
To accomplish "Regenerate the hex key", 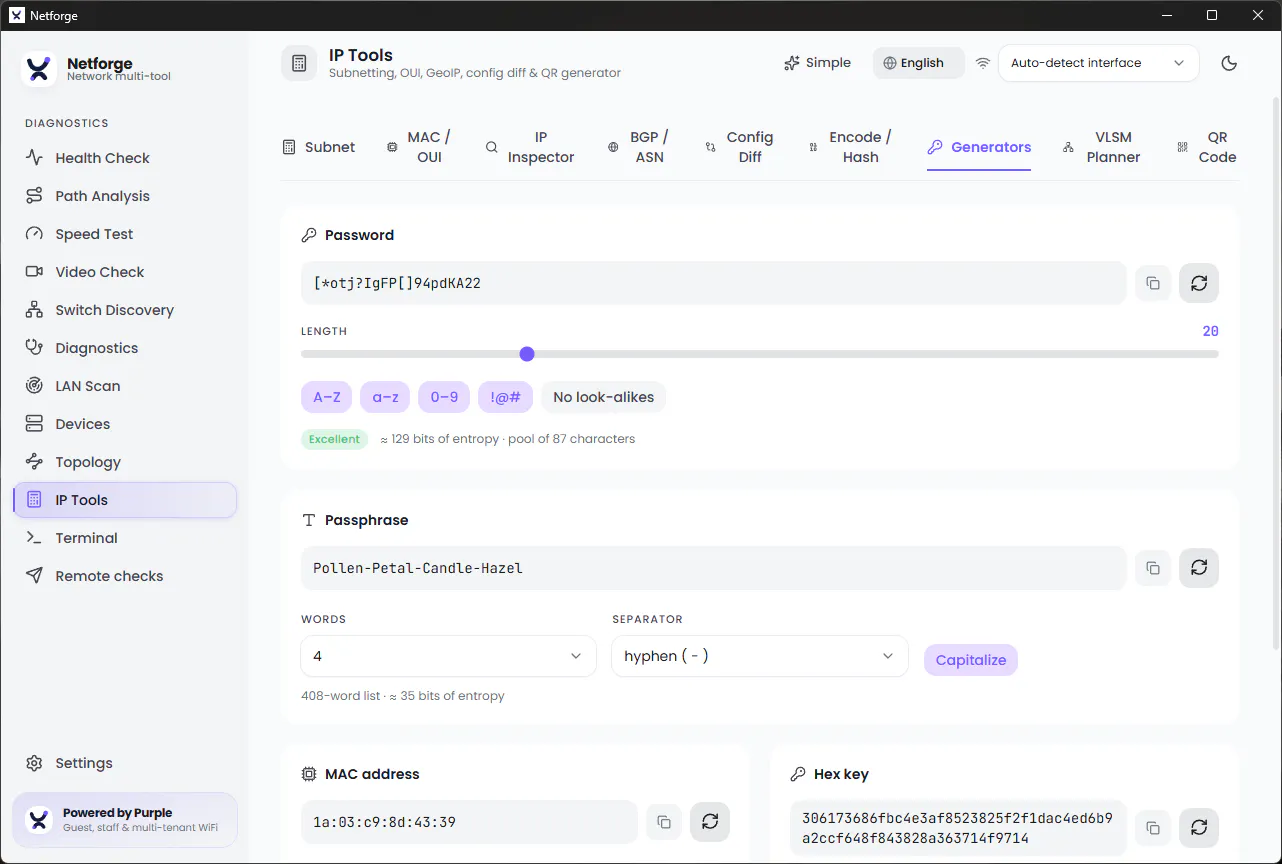I will click(1199, 828).
